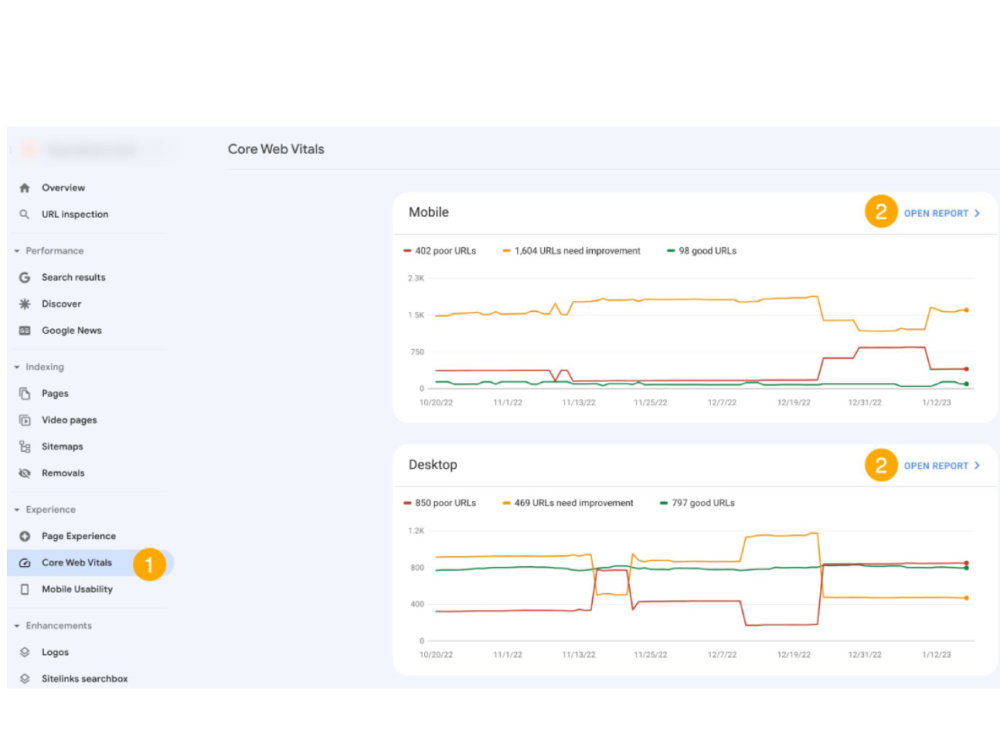
Task: Click the Core Web Vitals page title
Action: point(276,149)
